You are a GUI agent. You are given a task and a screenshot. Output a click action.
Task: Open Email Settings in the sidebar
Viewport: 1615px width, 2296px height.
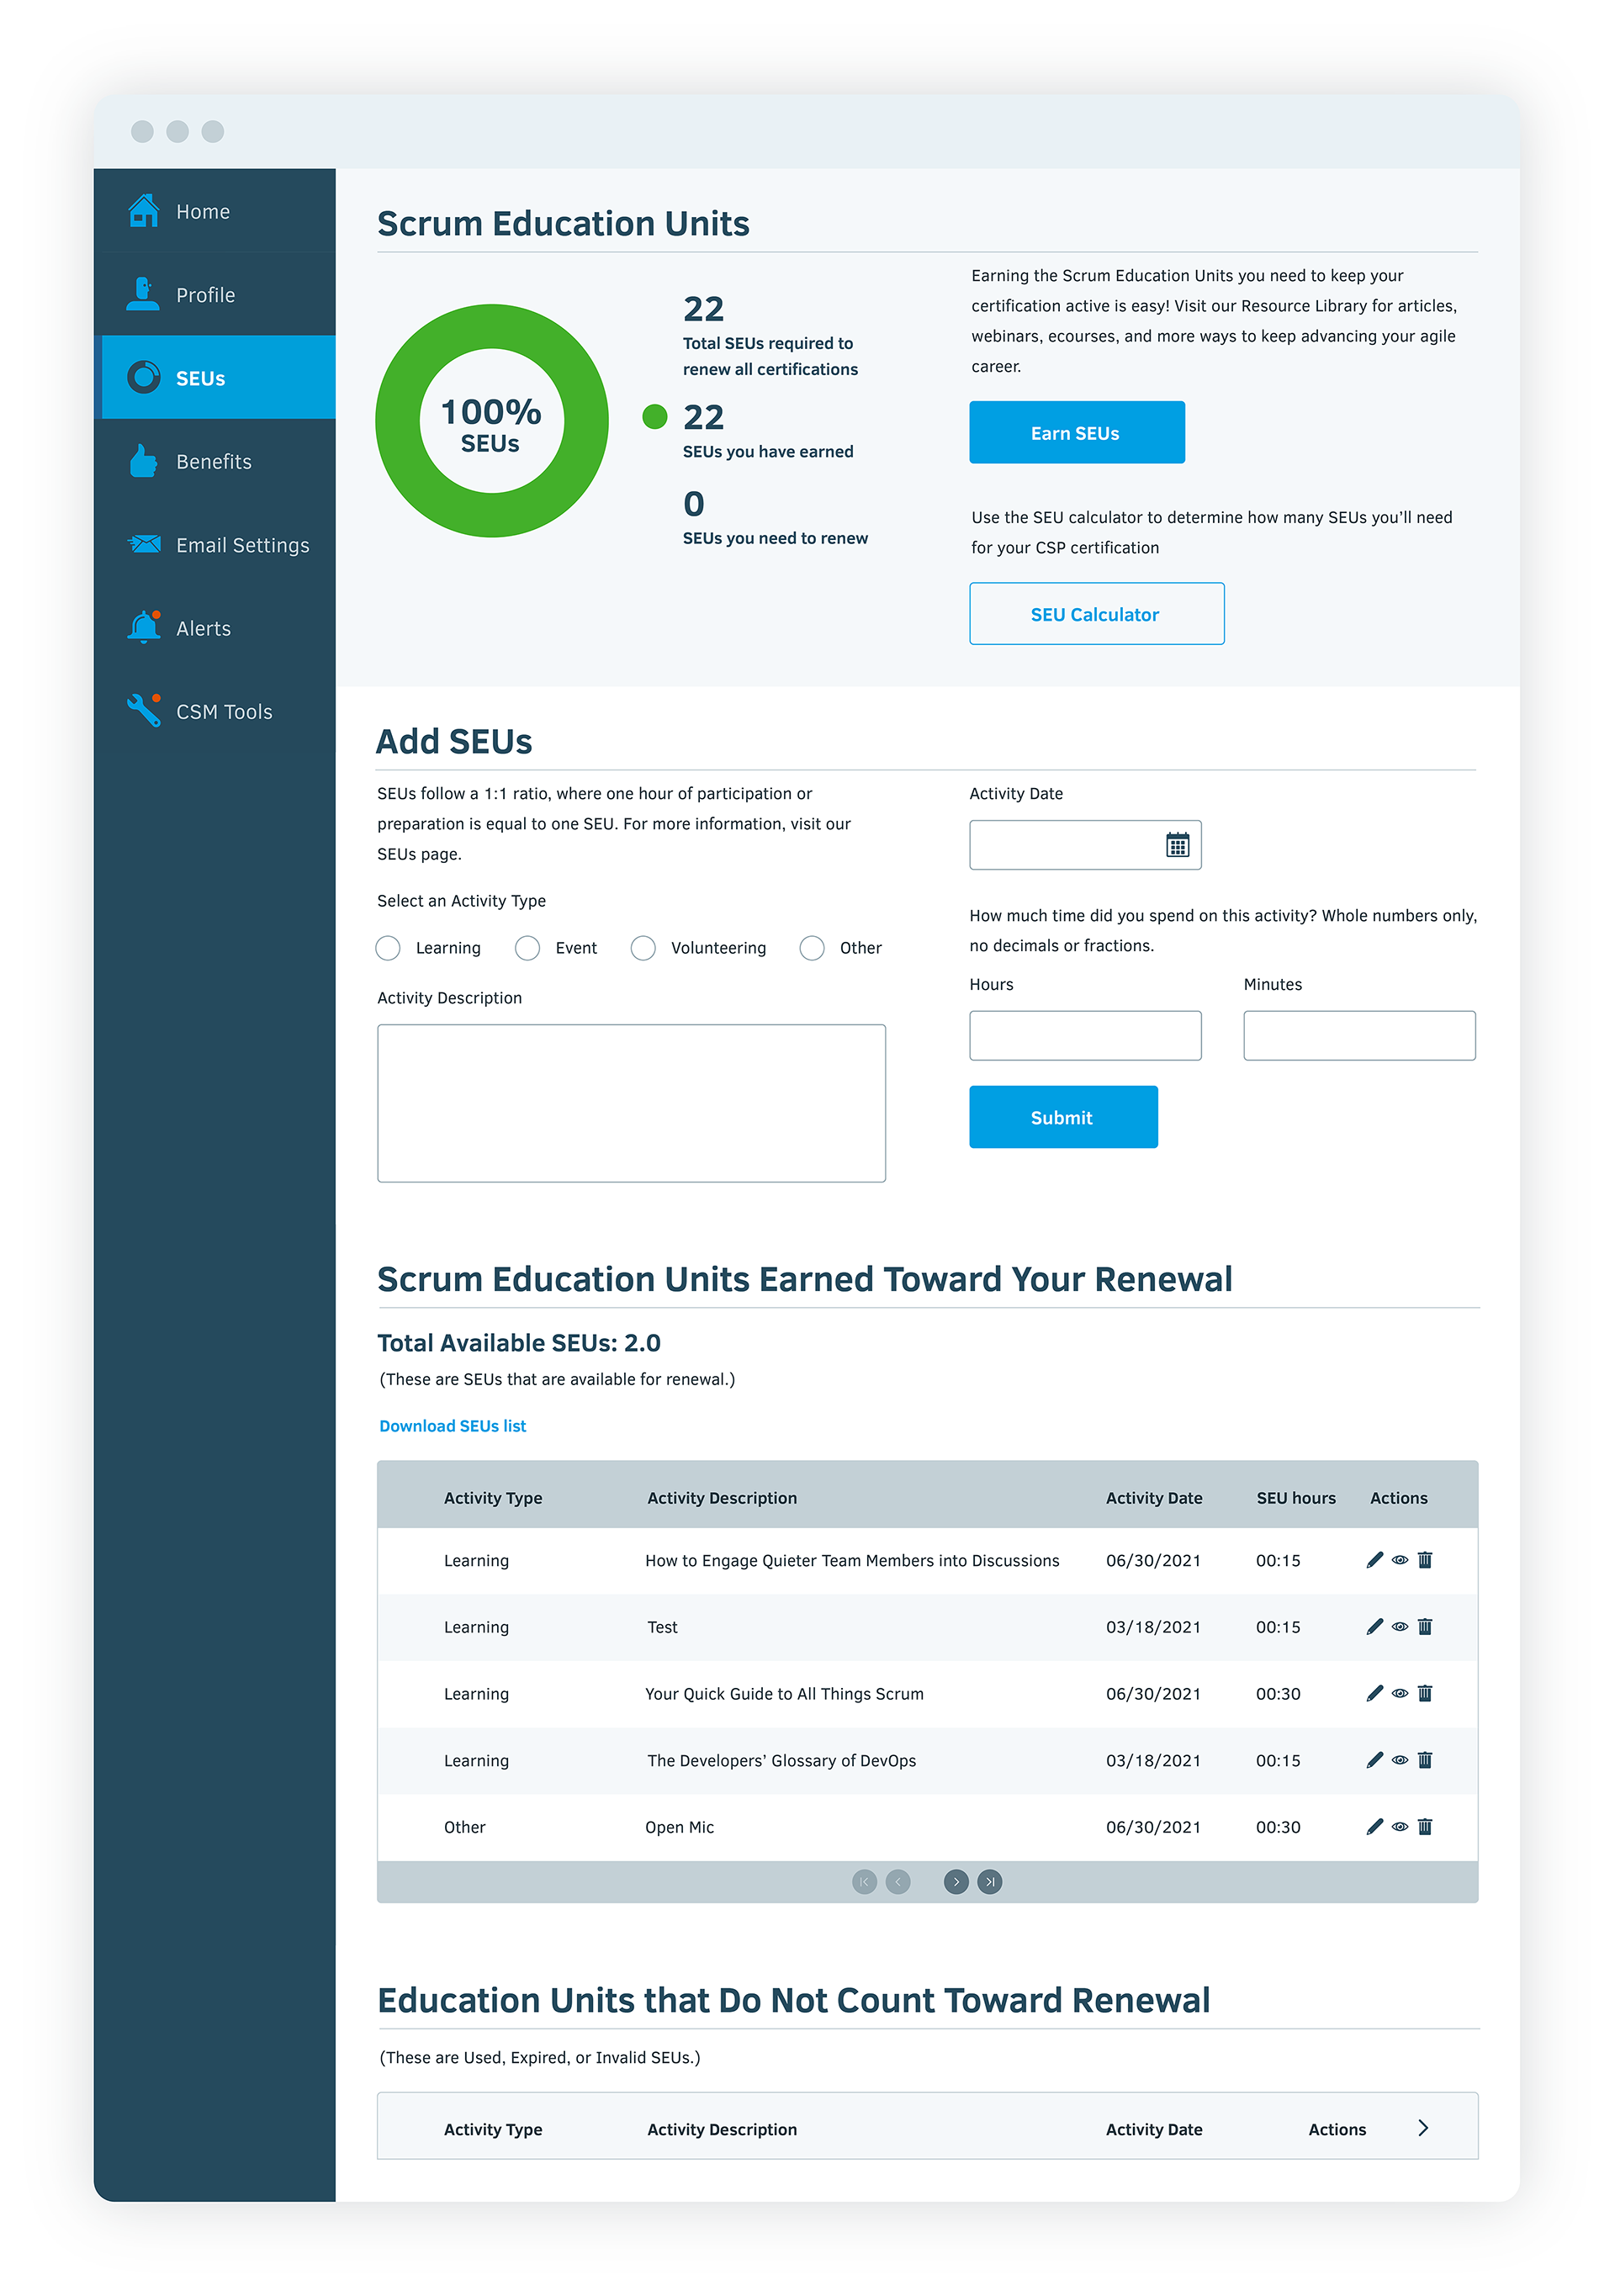(215, 544)
